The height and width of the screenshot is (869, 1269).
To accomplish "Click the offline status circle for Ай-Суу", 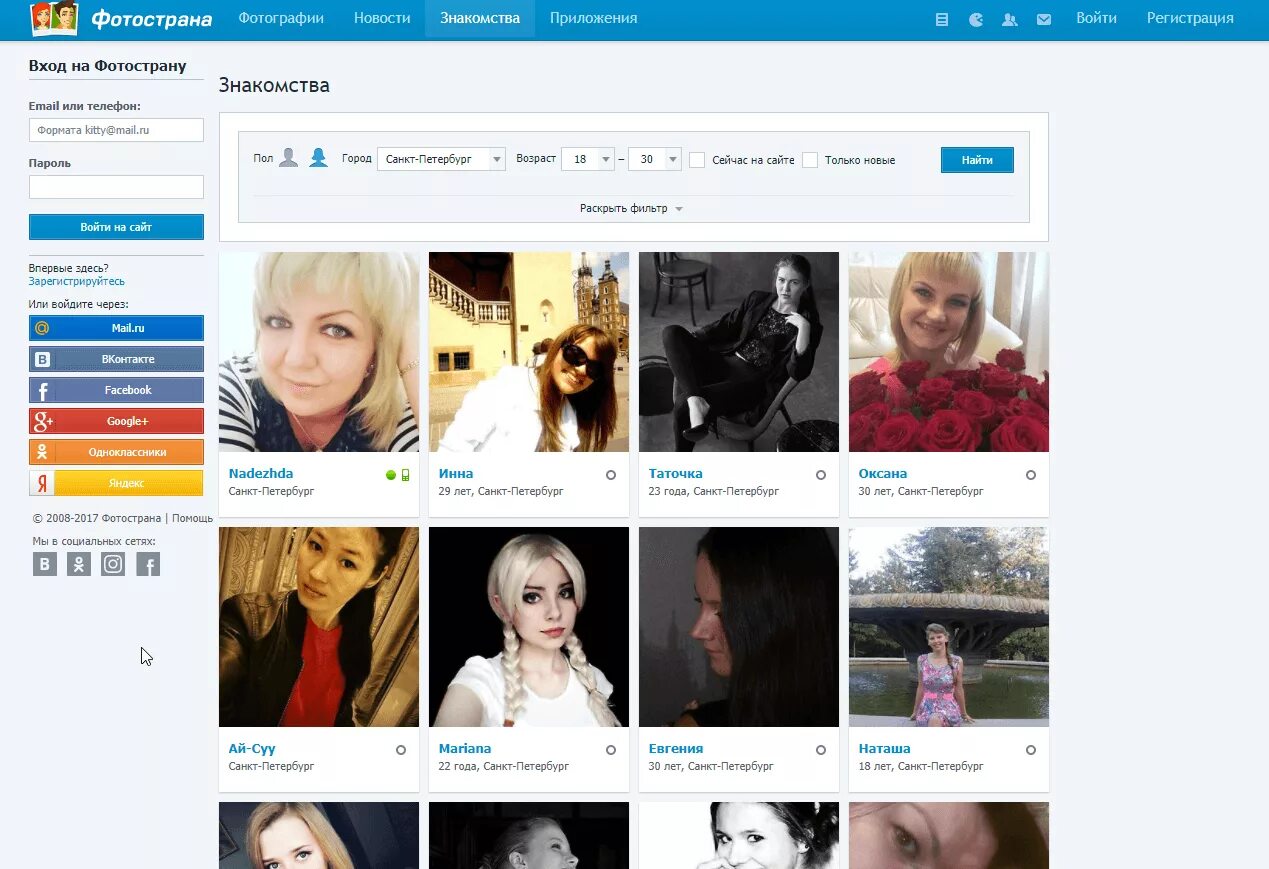I will 401,750.
